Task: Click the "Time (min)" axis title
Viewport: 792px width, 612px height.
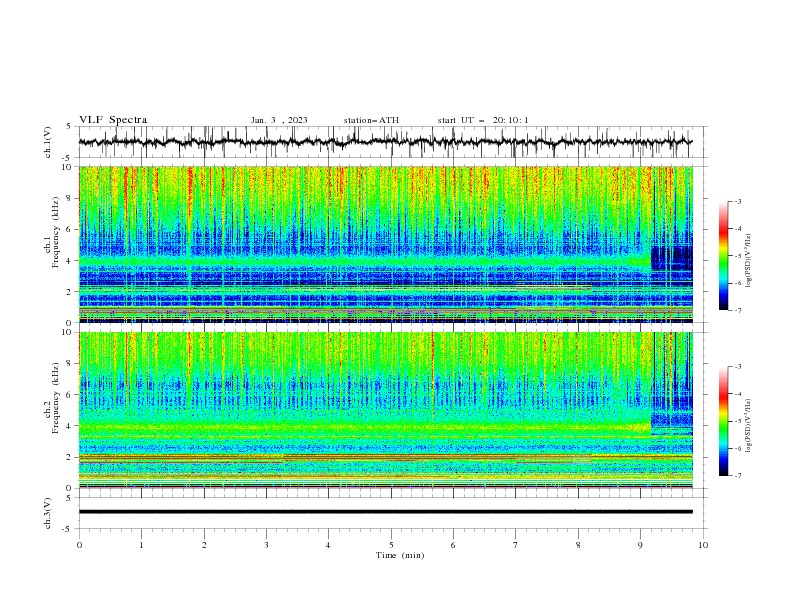Action: [x=400, y=555]
